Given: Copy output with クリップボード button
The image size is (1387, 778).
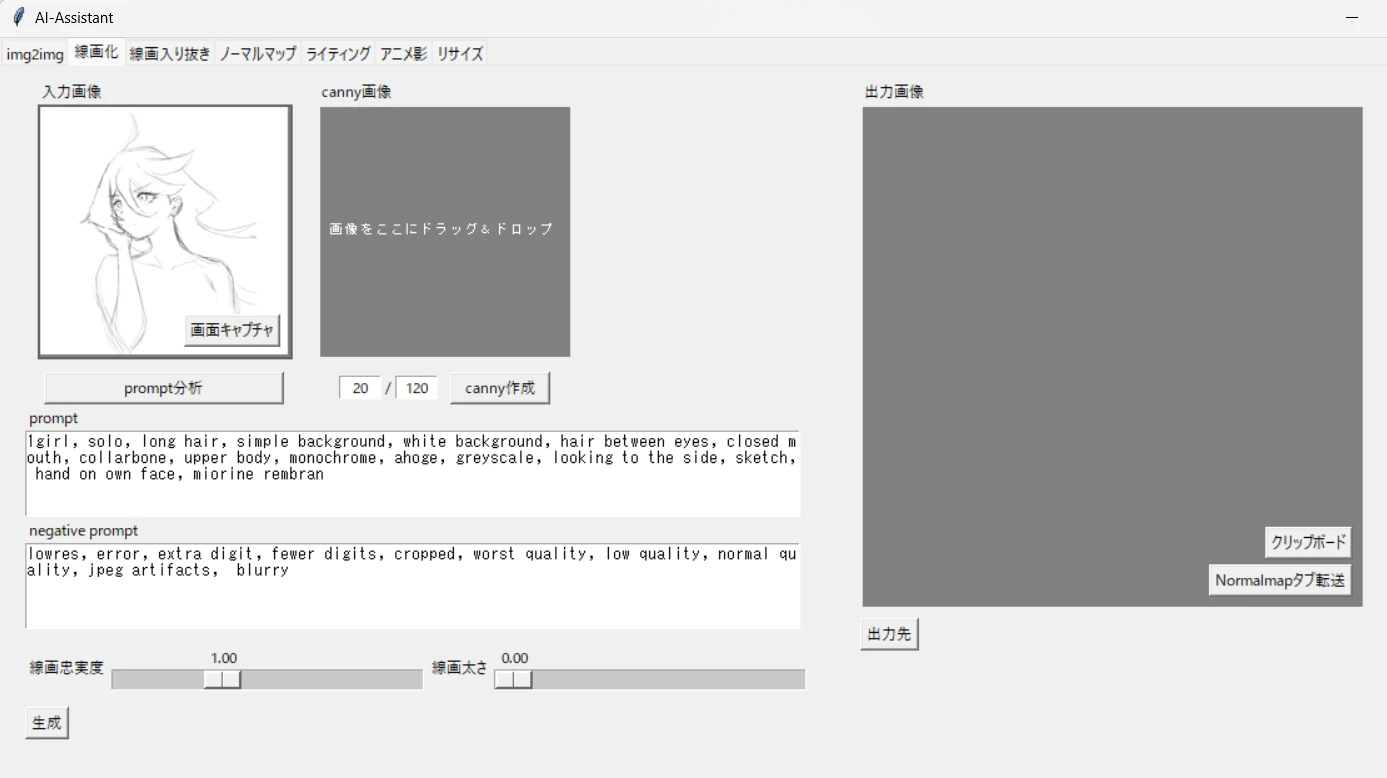Looking at the screenshot, I should pos(1308,543).
